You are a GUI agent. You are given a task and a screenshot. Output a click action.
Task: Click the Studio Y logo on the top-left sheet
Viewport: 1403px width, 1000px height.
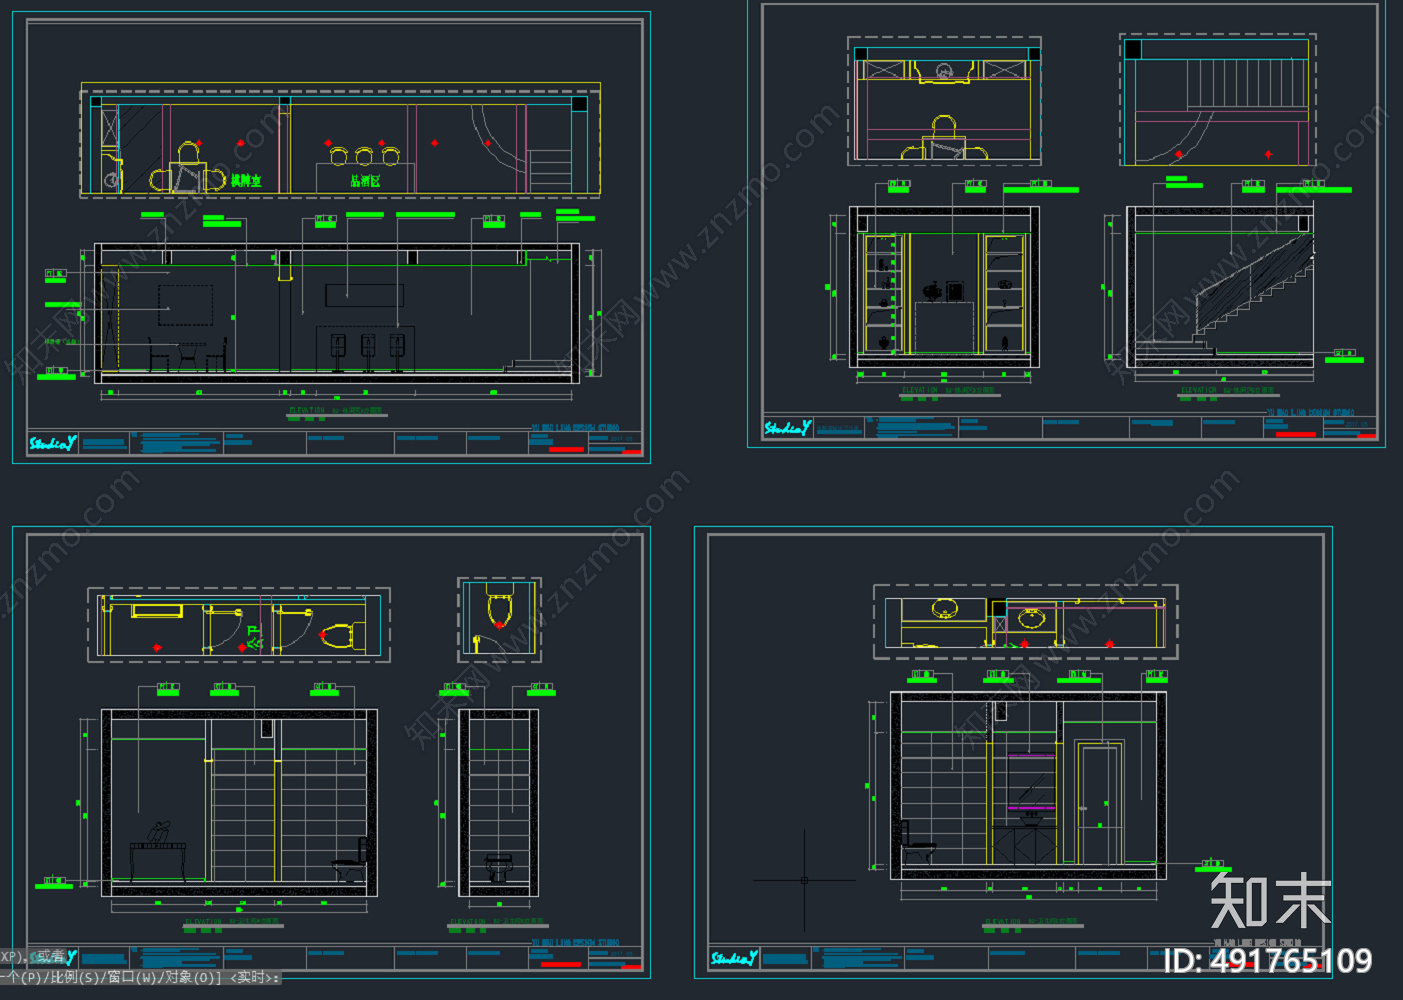(x=52, y=442)
